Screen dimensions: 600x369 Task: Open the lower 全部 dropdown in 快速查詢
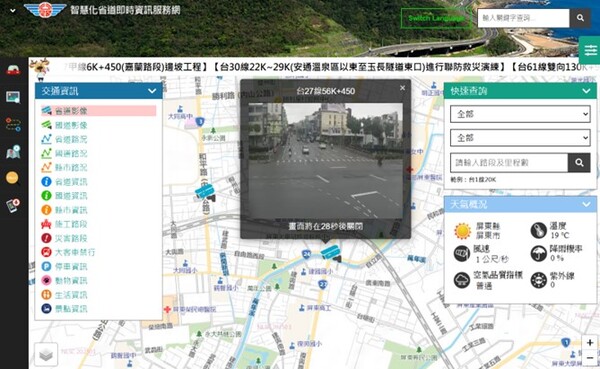(520, 138)
